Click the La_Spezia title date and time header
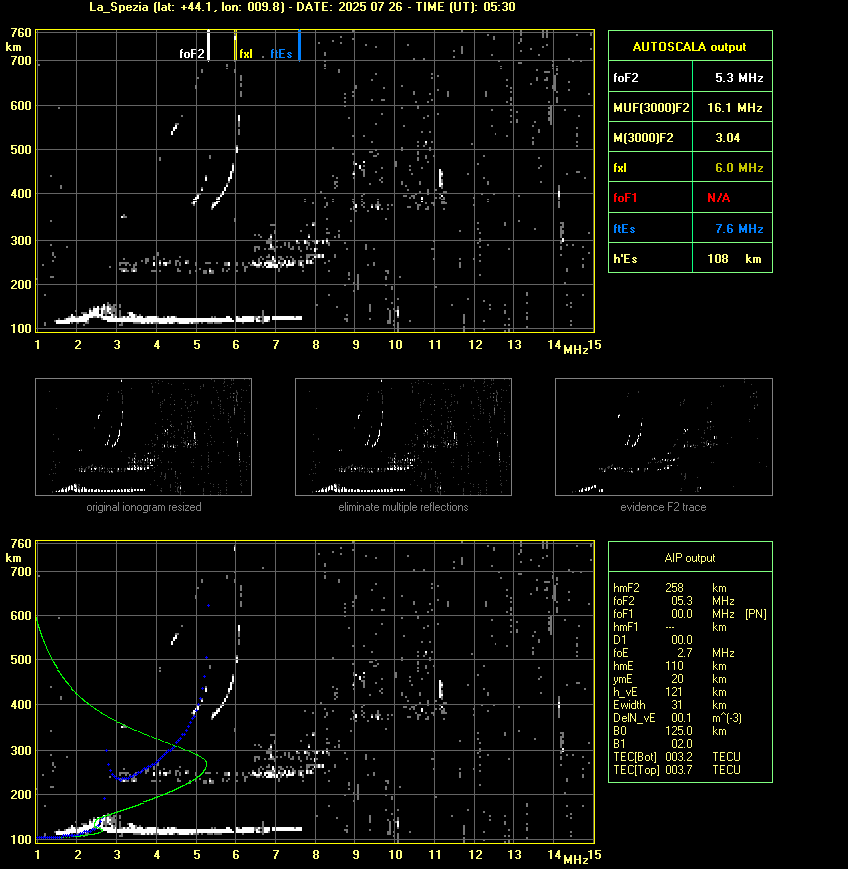The image size is (848, 869). 303,7
